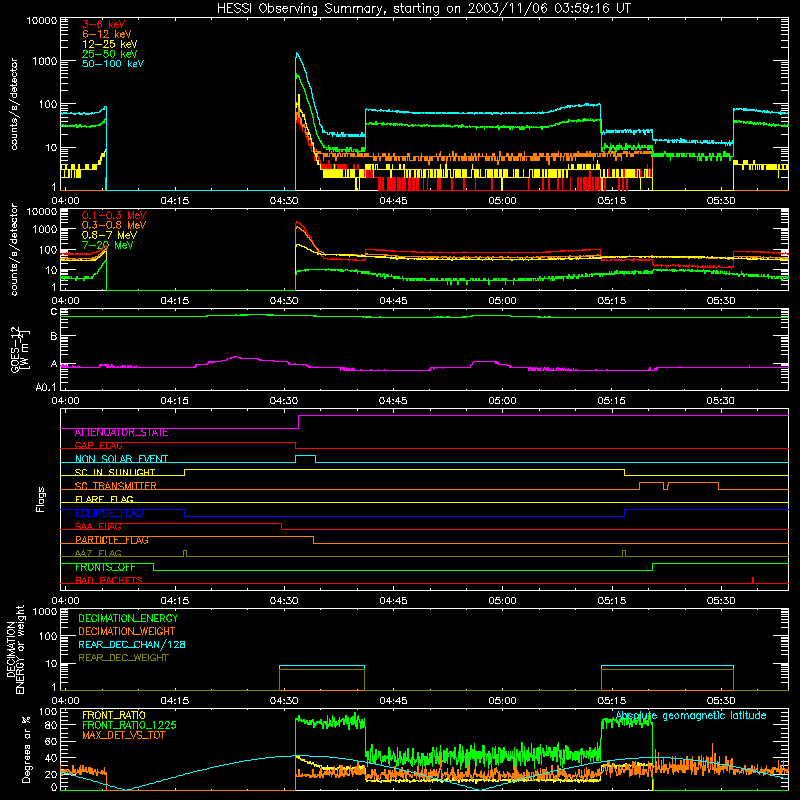The height and width of the screenshot is (800, 800).
Task: Select the SC_TRANSMITTER flag label
Action: [115, 486]
